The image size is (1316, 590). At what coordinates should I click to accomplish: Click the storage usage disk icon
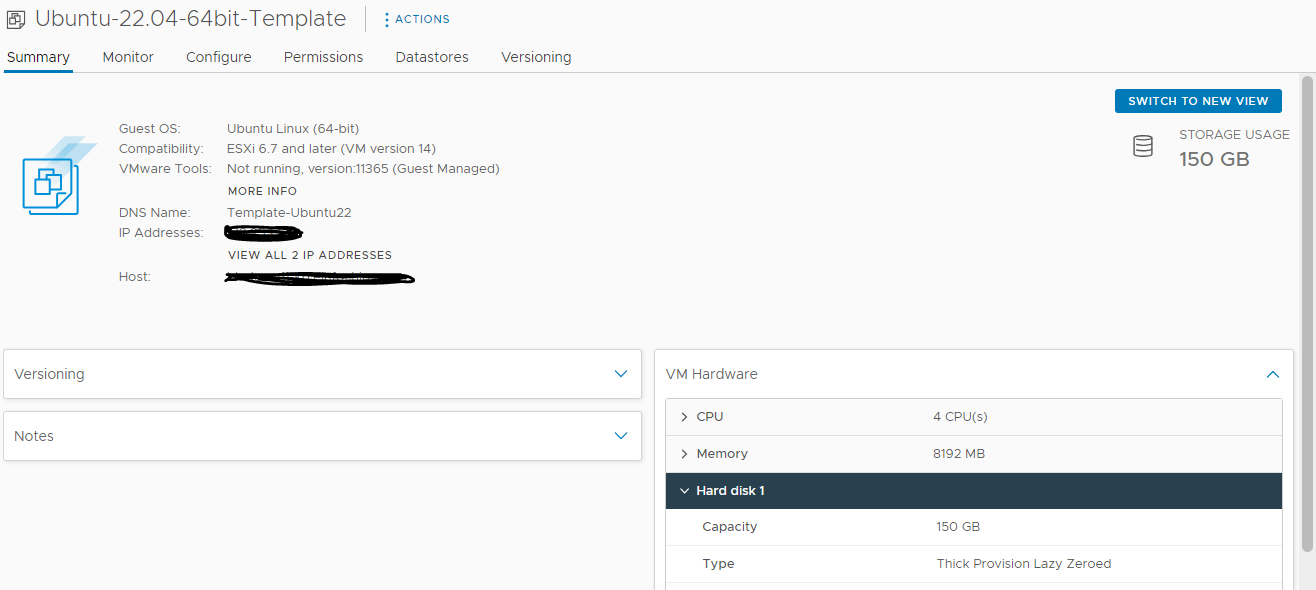[1143, 145]
